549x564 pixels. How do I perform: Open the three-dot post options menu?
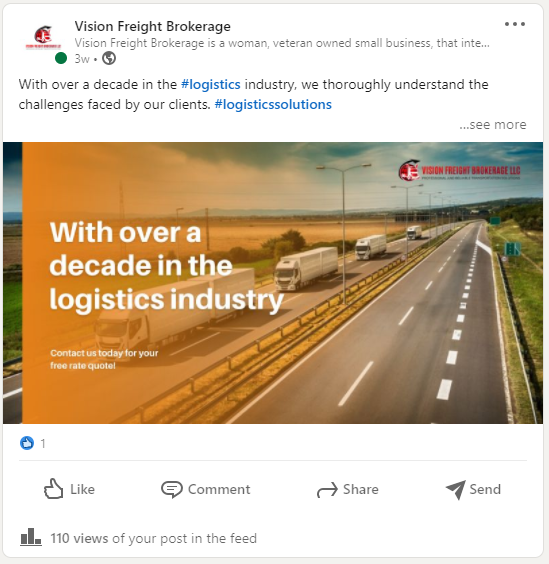(514, 24)
